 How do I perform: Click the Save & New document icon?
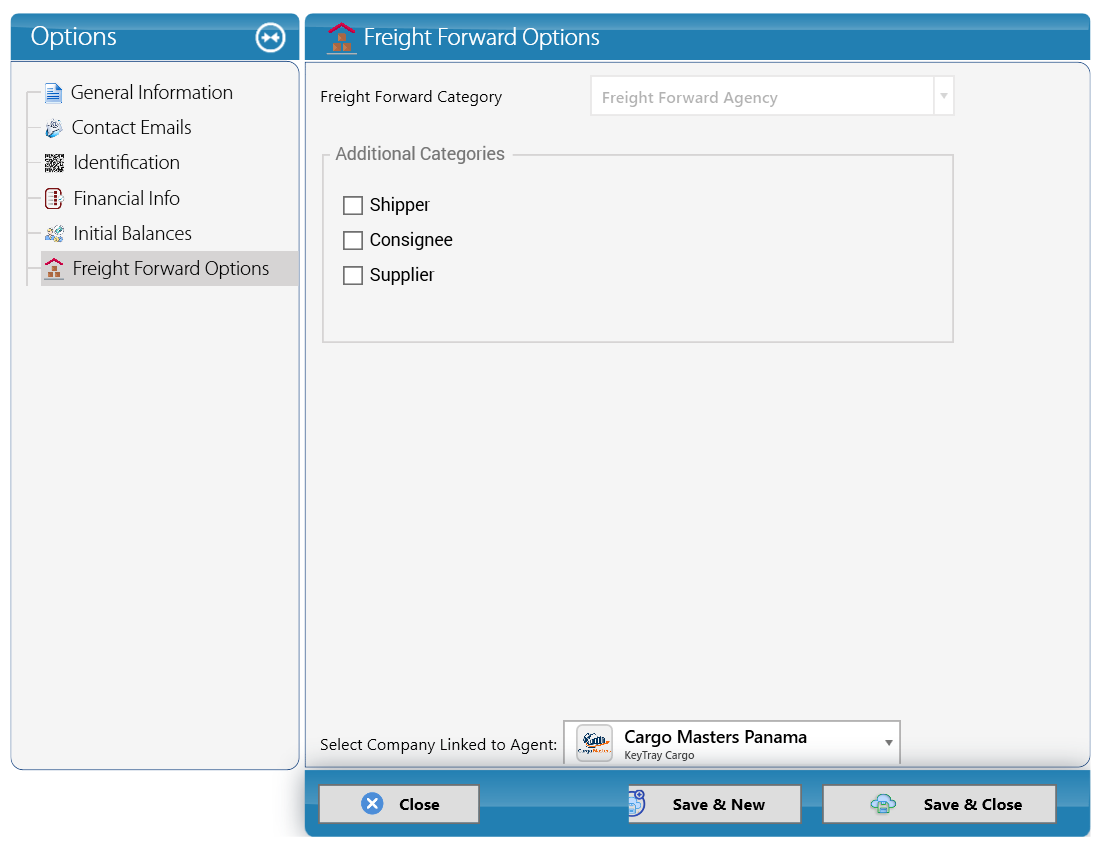(637, 803)
